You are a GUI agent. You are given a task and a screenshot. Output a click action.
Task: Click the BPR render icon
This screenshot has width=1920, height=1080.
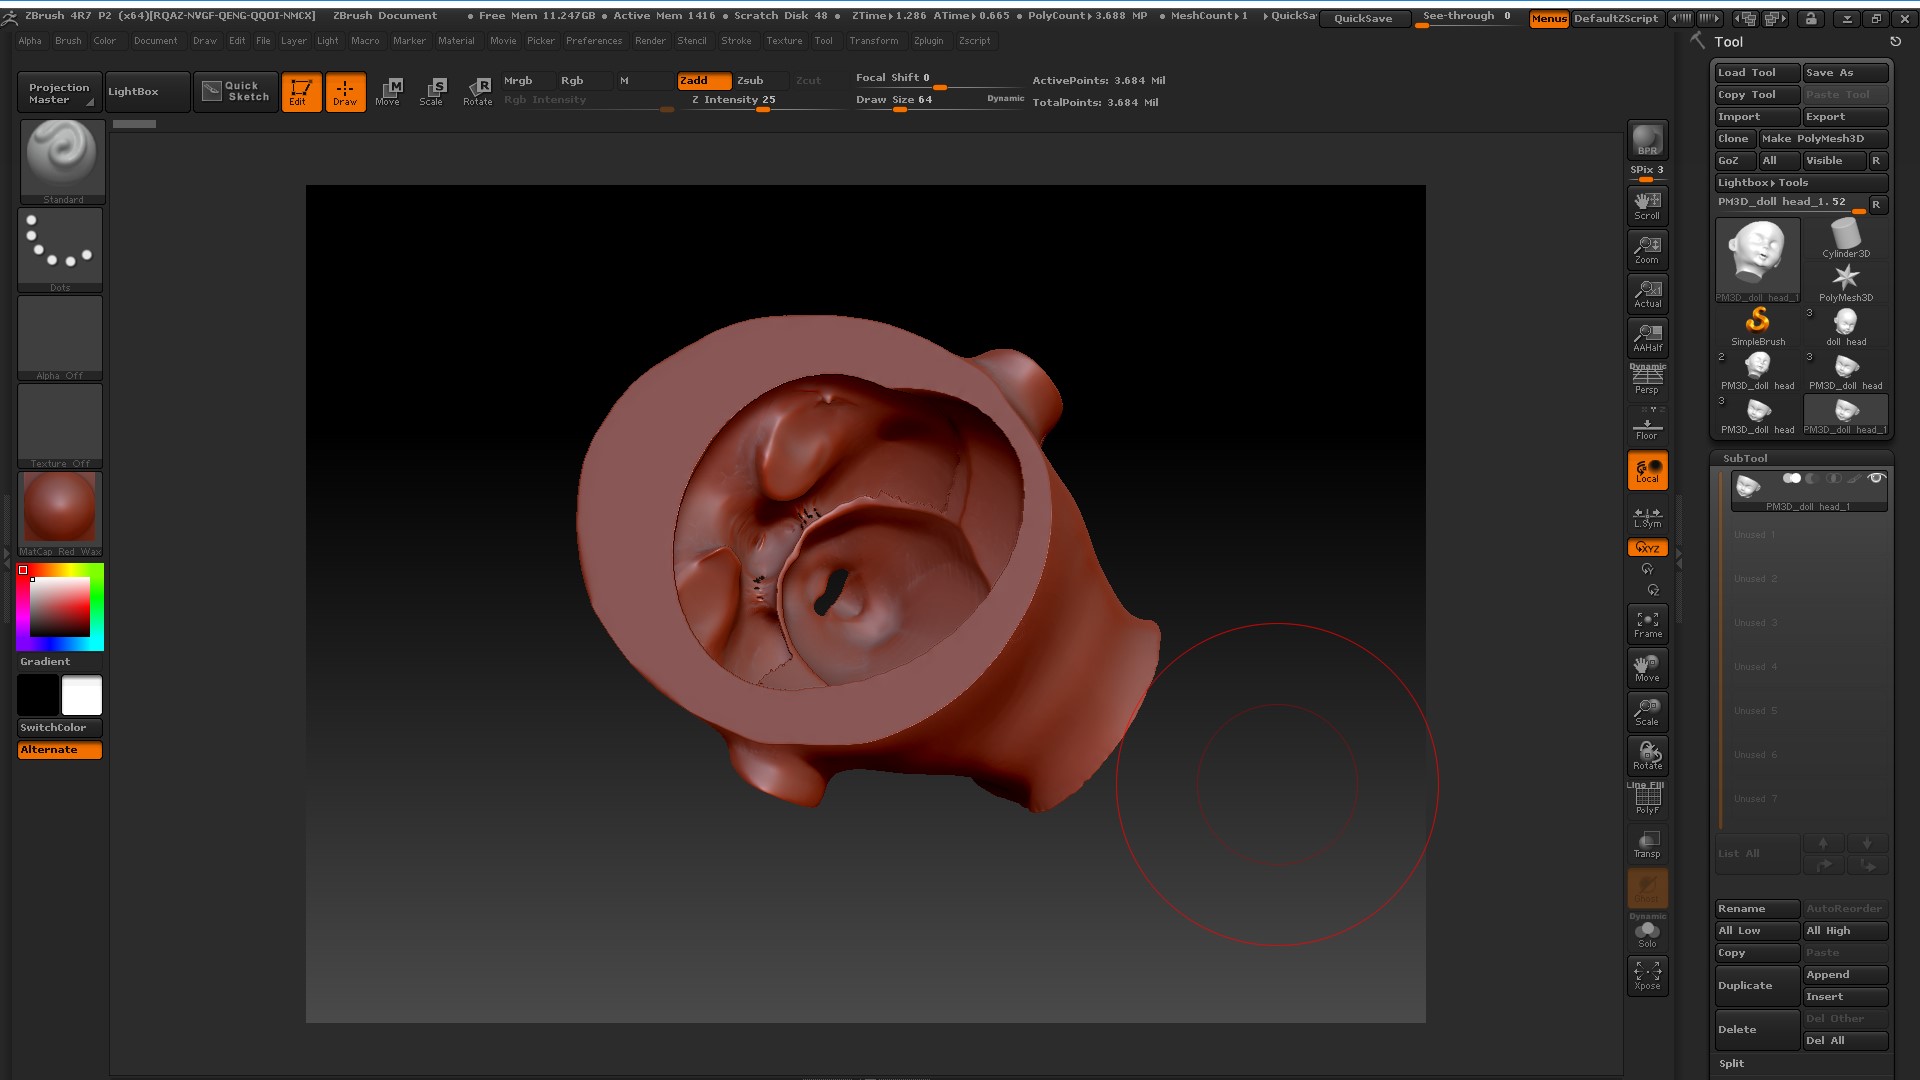pyautogui.click(x=1647, y=140)
